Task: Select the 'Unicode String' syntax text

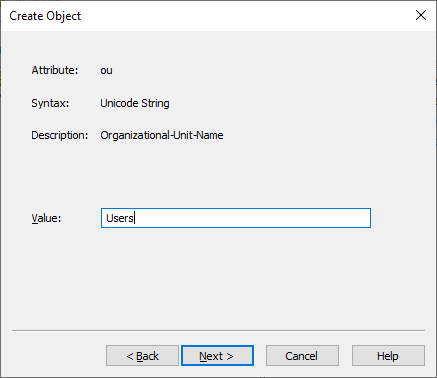Action: [x=135, y=103]
